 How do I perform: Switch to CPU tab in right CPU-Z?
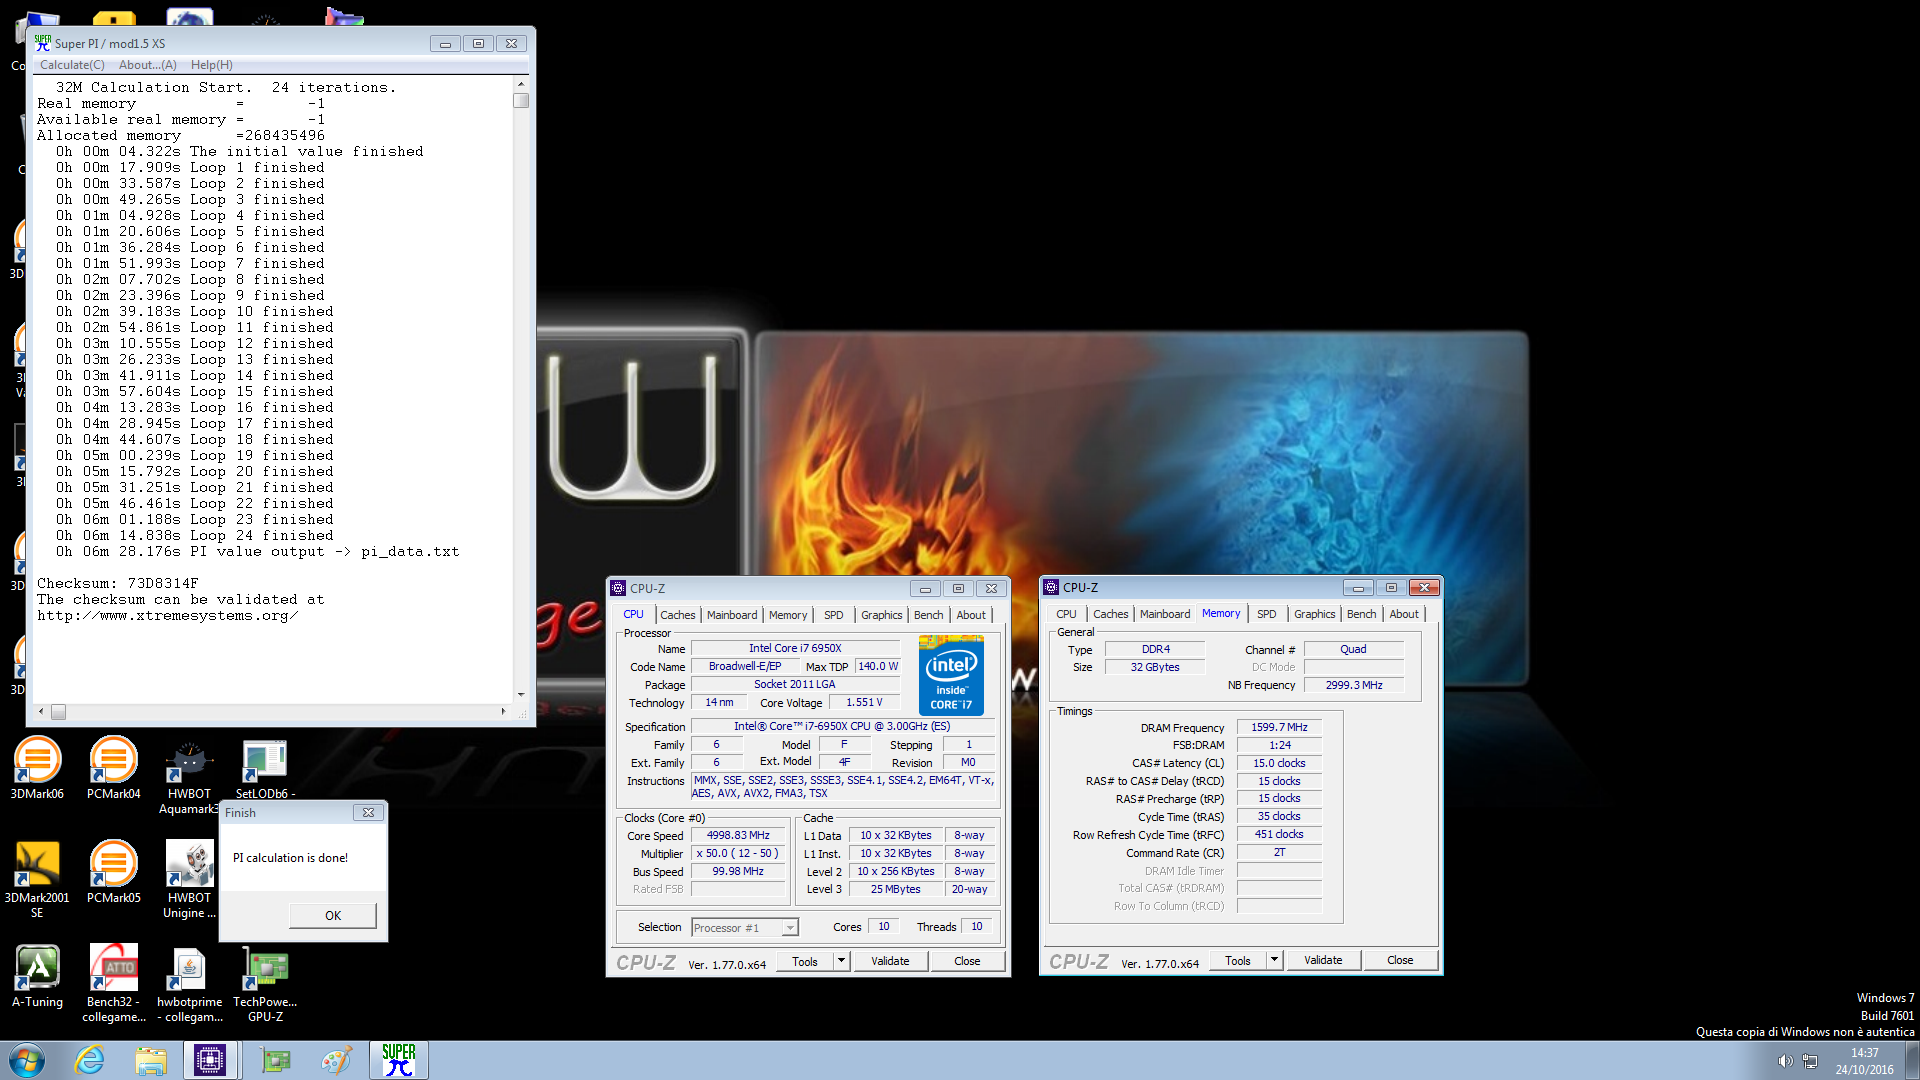tap(1066, 614)
